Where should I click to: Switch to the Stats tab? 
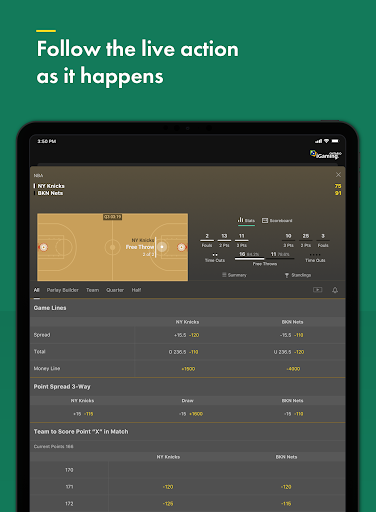[246, 220]
